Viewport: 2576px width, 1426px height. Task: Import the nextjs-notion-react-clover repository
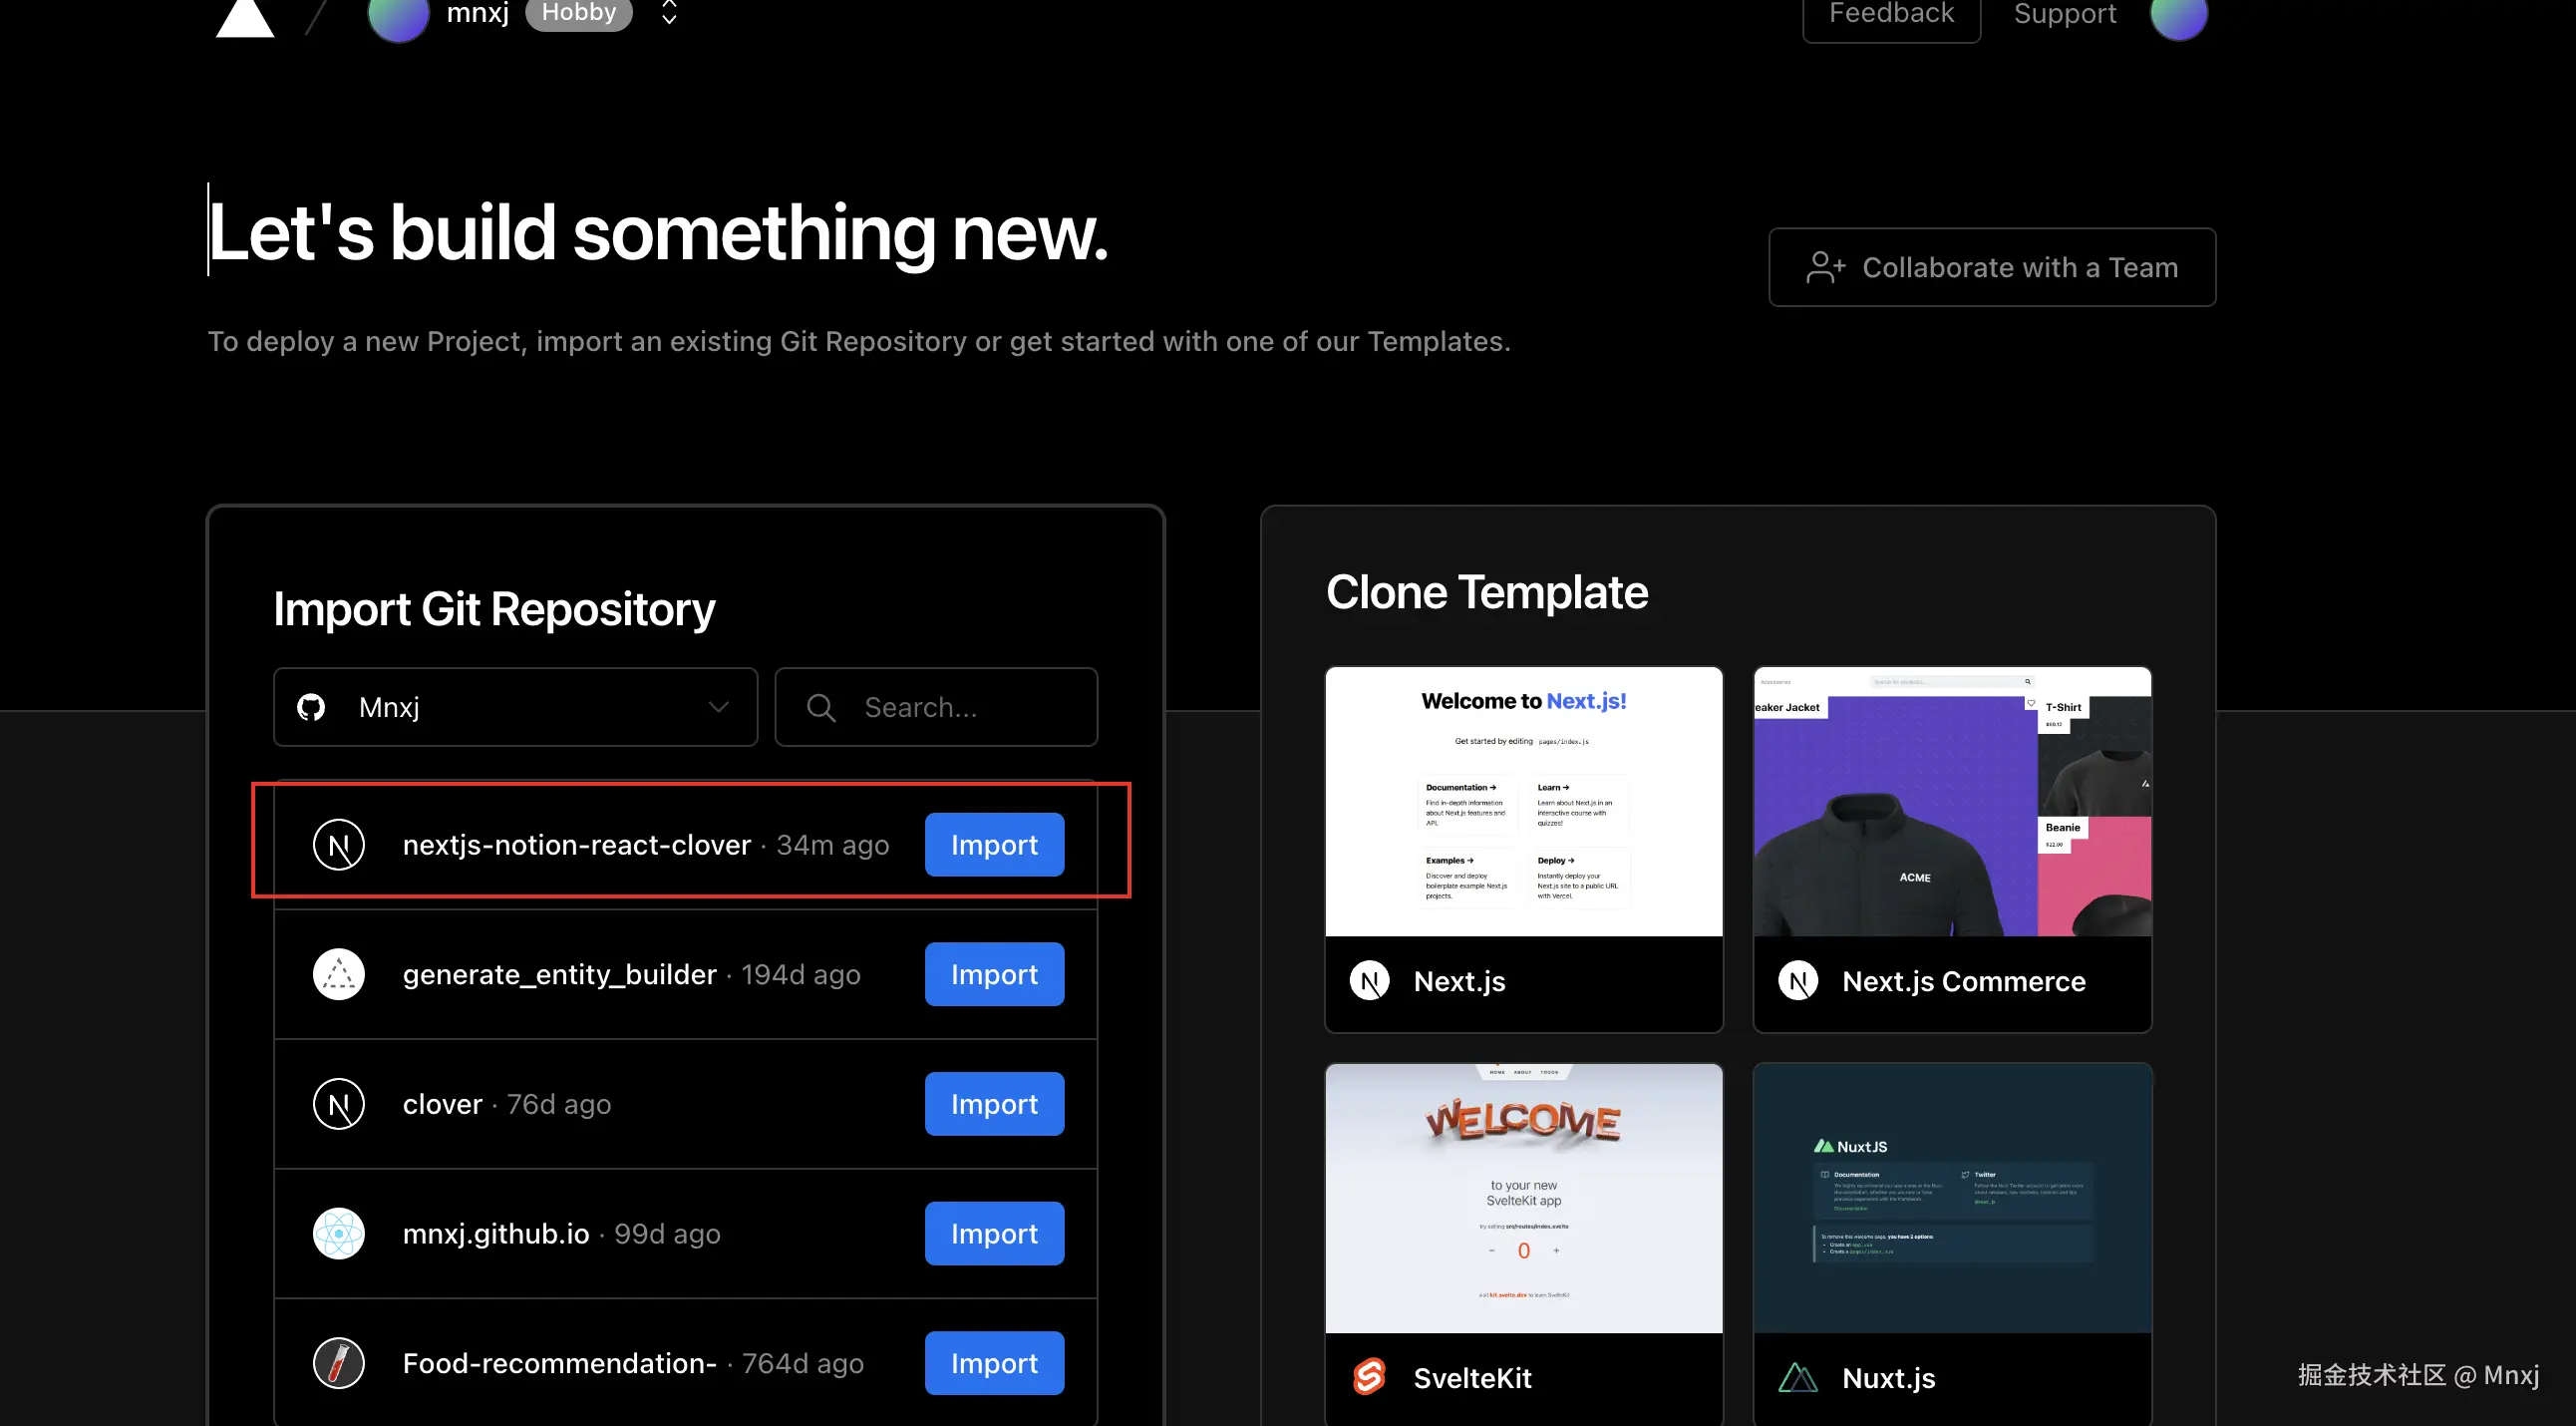tap(993, 845)
